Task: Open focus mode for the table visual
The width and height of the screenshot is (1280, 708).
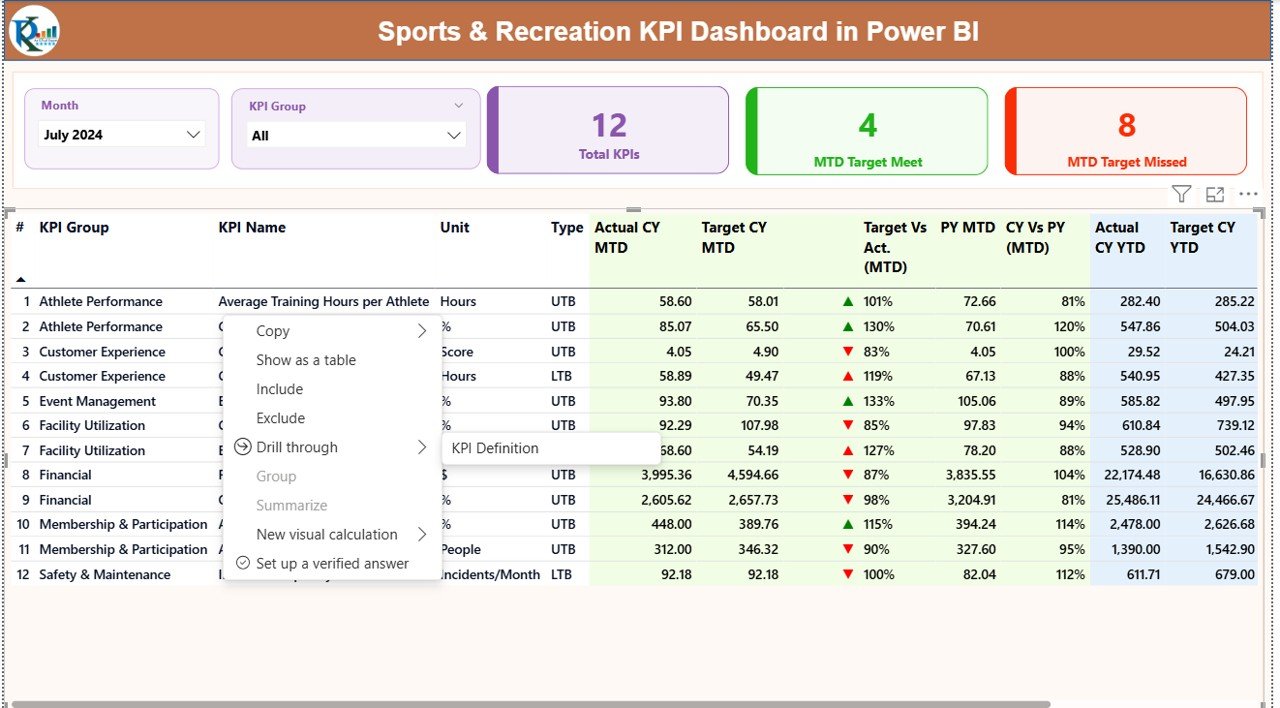Action: pos(1214,194)
